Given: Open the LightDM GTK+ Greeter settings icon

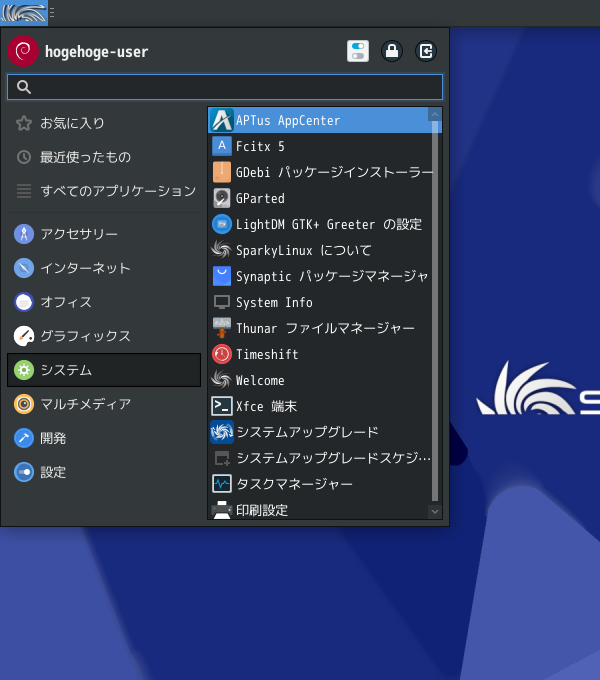Looking at the screenshot, I should [222, 224].
